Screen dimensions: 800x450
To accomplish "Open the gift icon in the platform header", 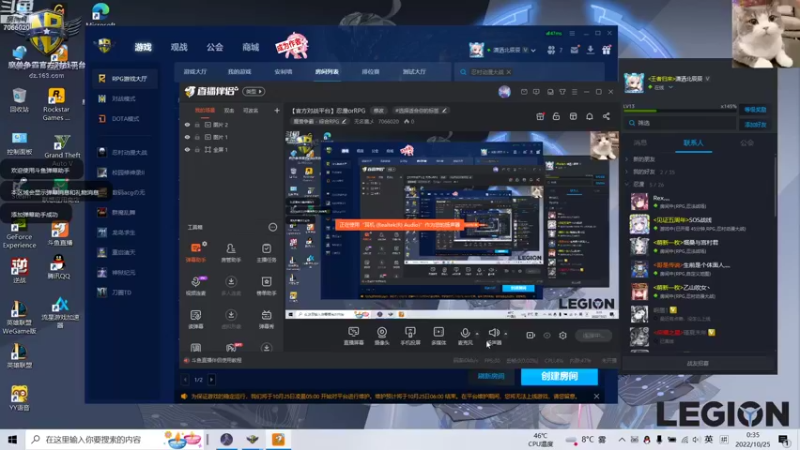I will tap(606, 50).
